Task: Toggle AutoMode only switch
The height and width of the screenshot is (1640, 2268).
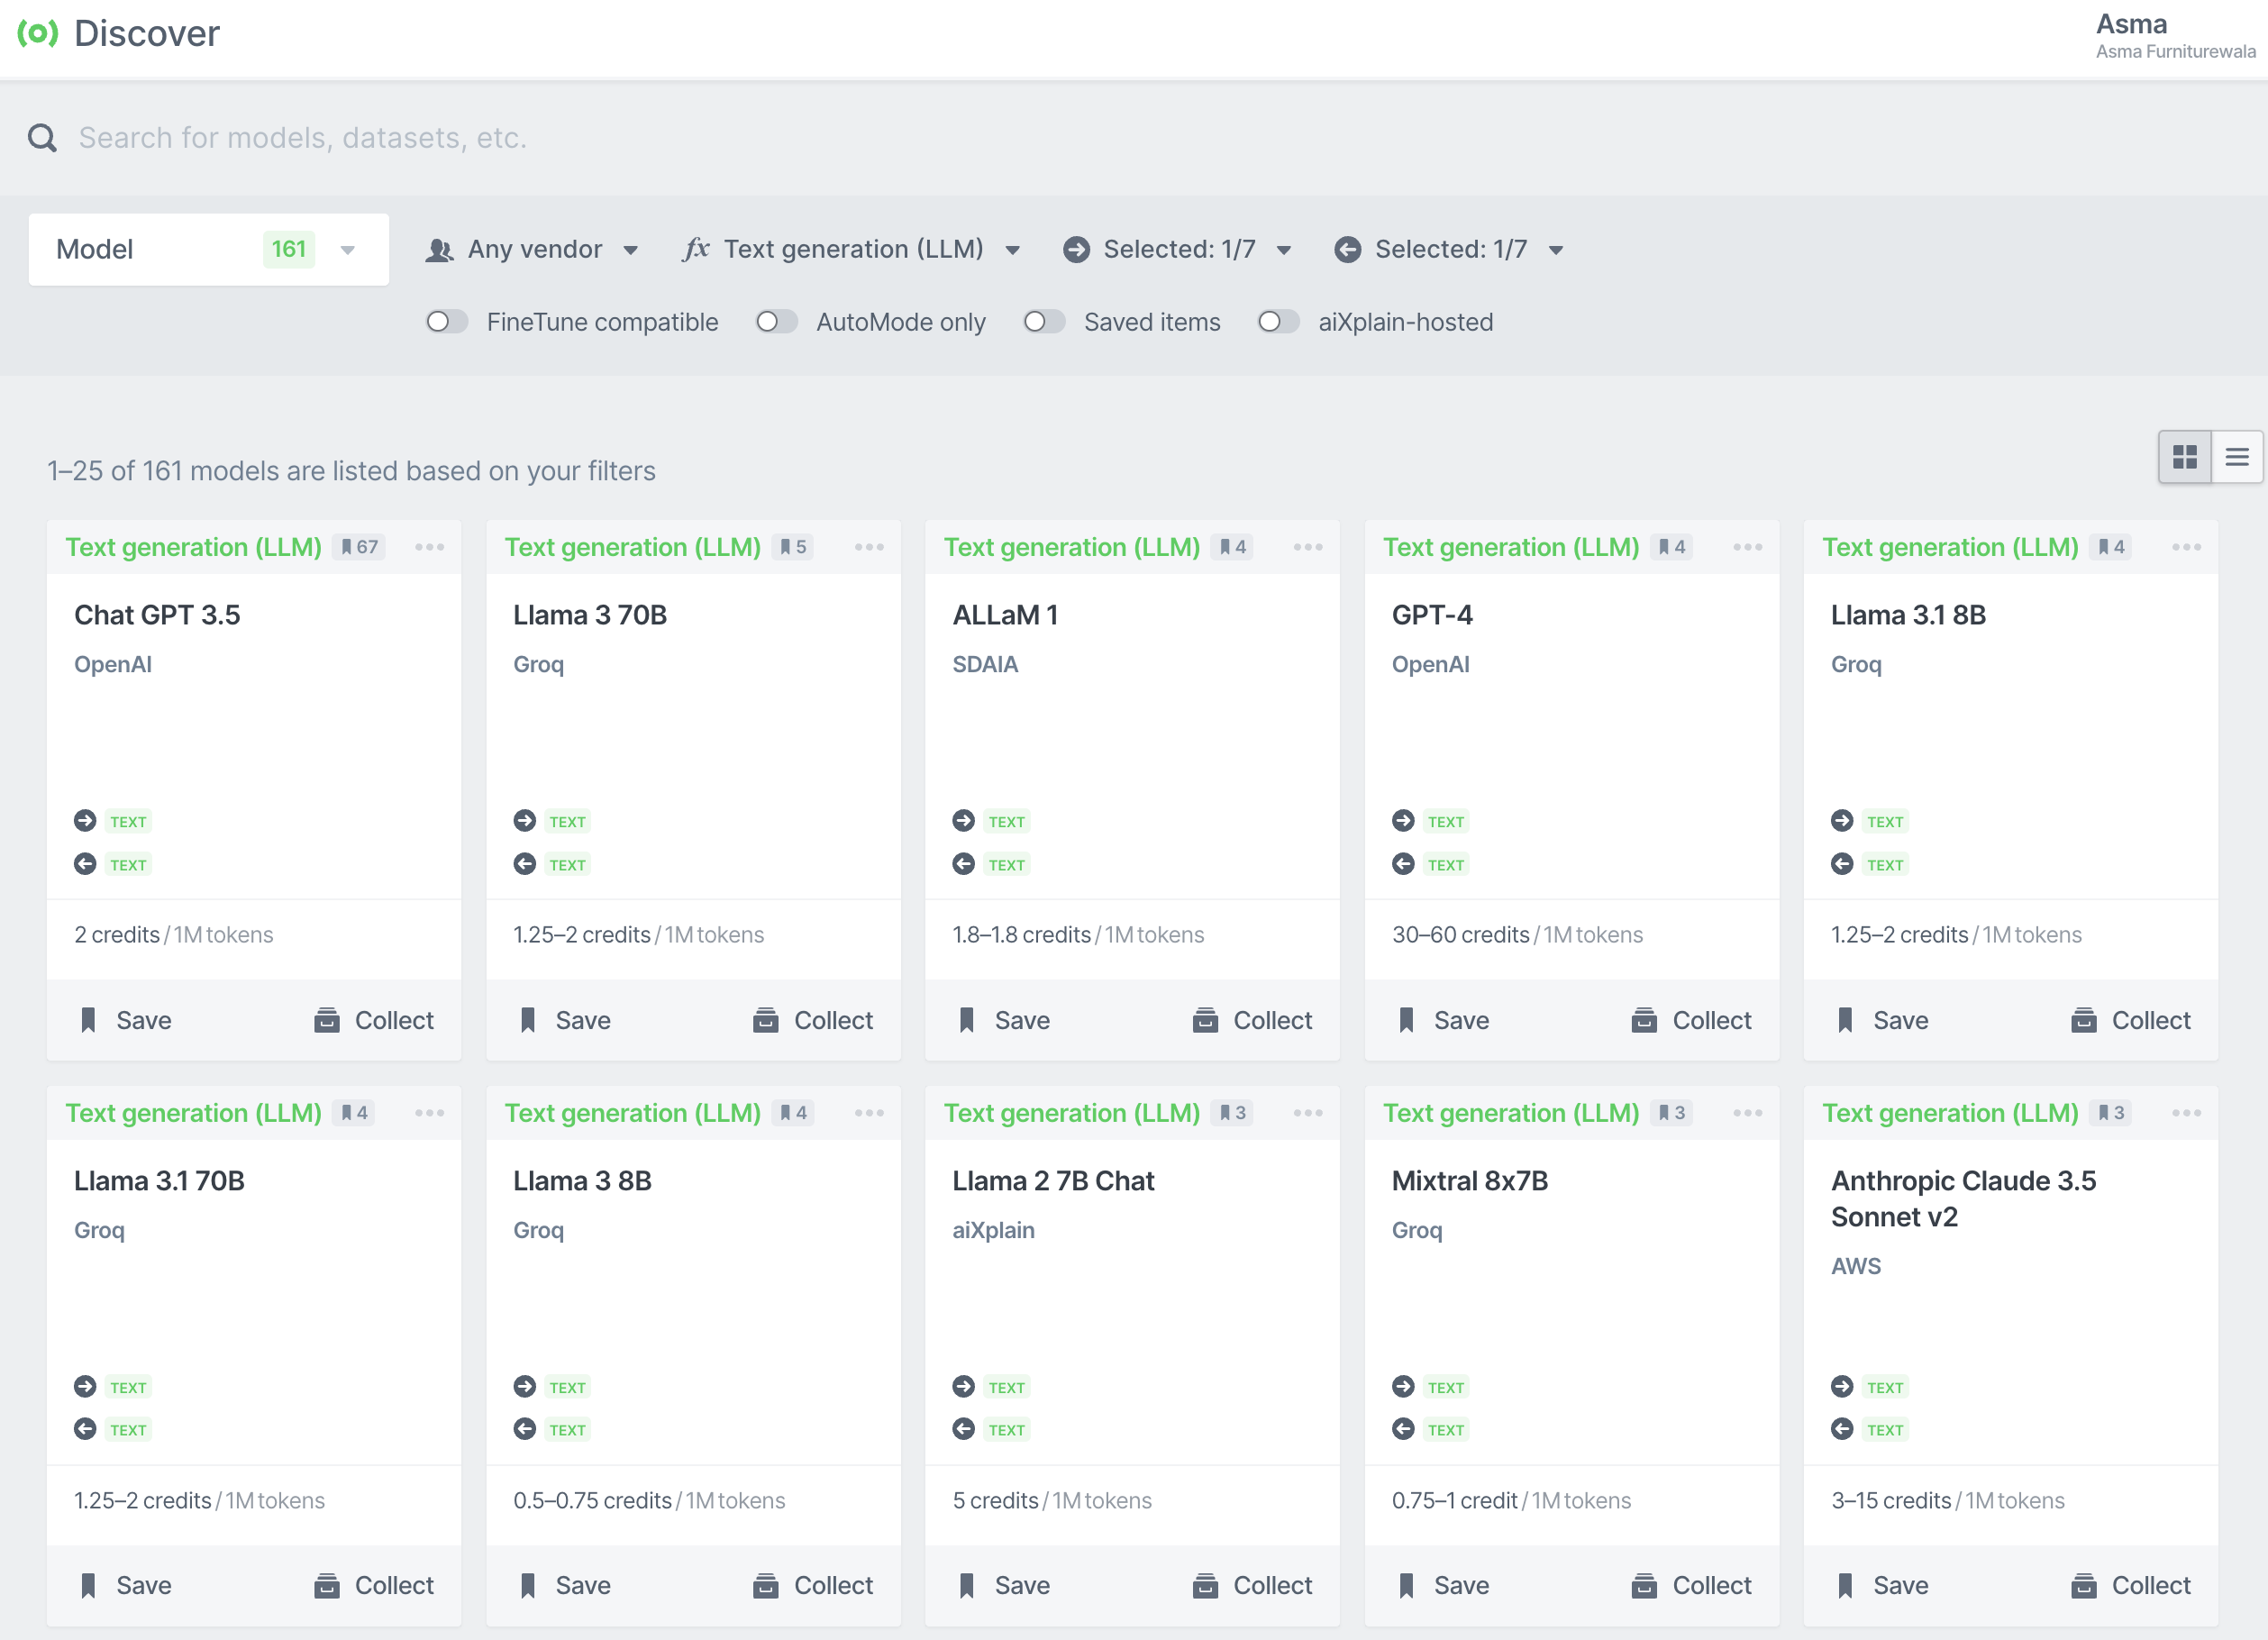Action: pos(777,322)
